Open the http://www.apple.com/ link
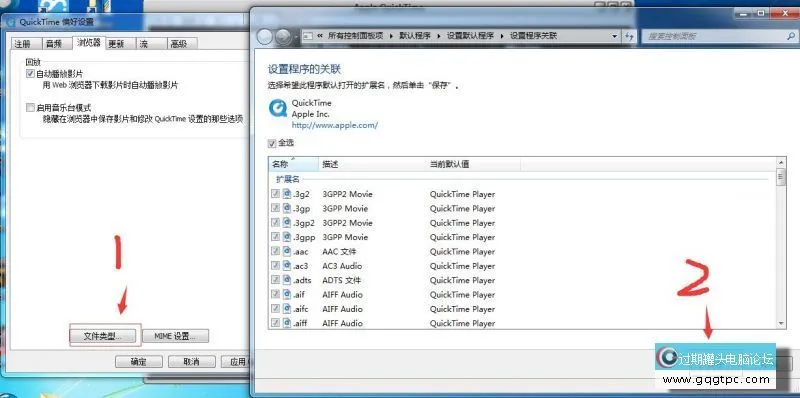Screen dimensions: 800x398 coord(335,125)
